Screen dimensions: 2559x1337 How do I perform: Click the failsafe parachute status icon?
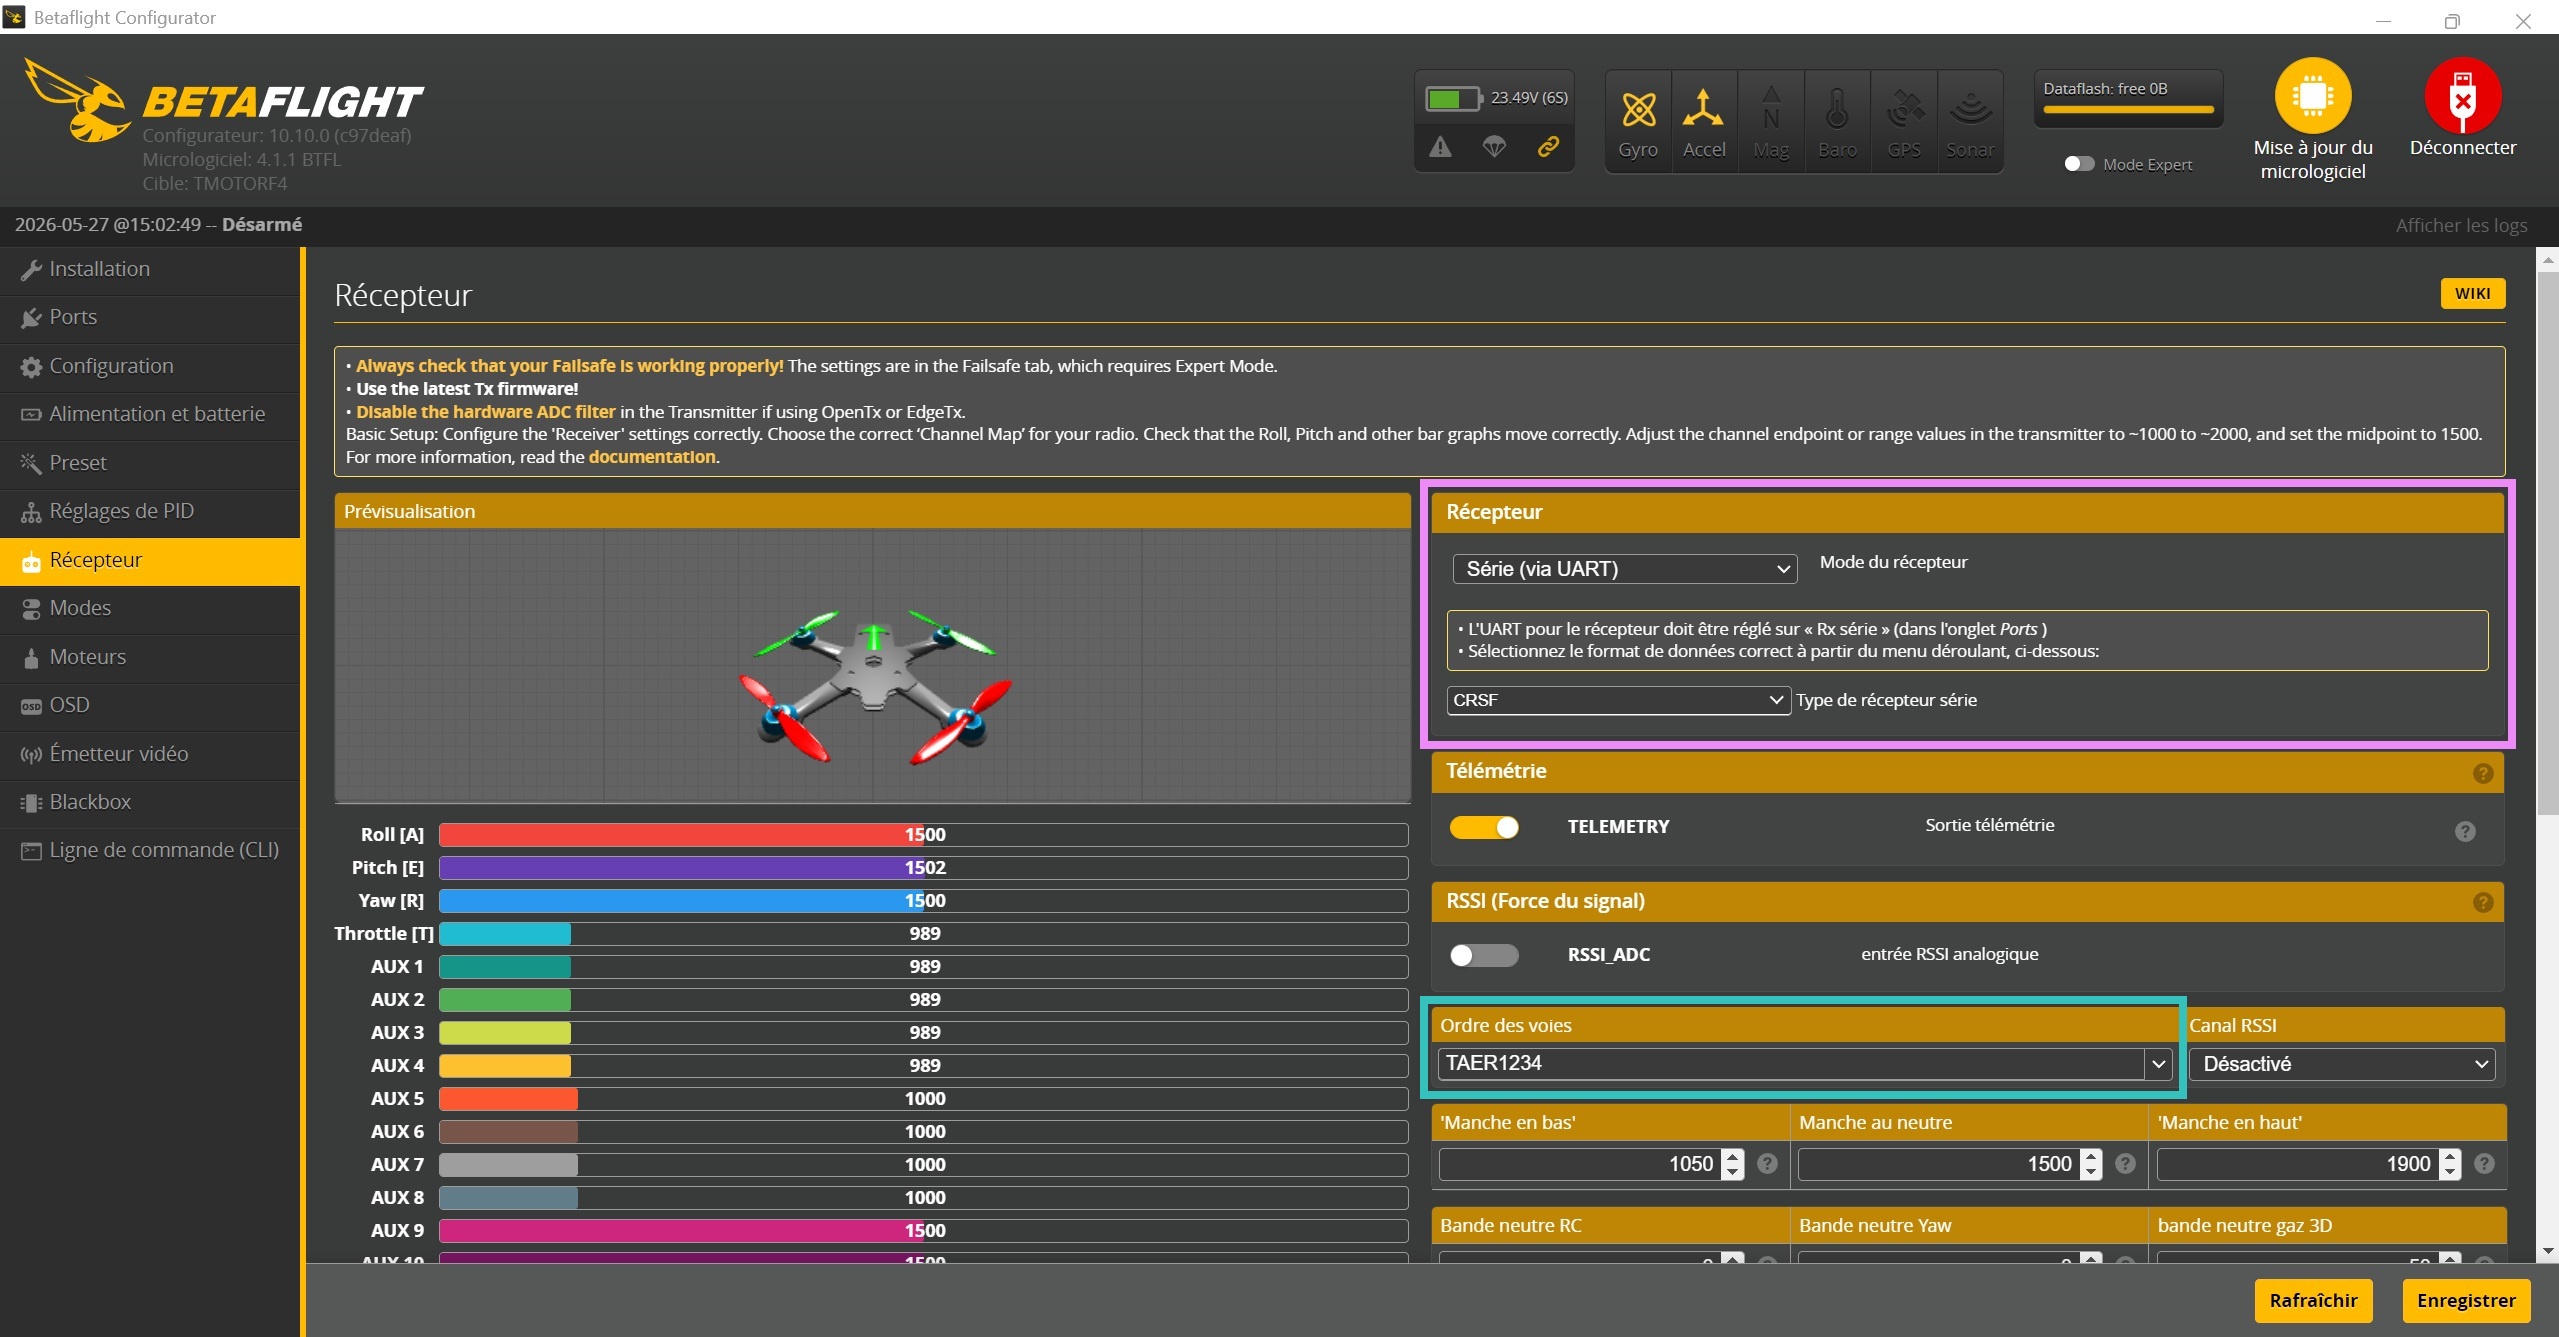1494,147
